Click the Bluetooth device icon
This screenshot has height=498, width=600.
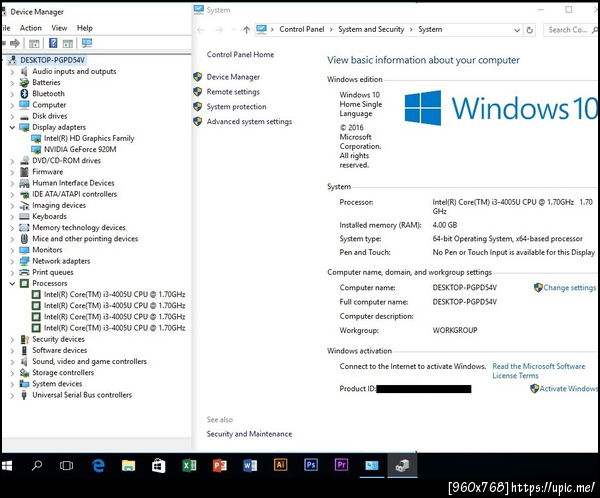point(24,93)
